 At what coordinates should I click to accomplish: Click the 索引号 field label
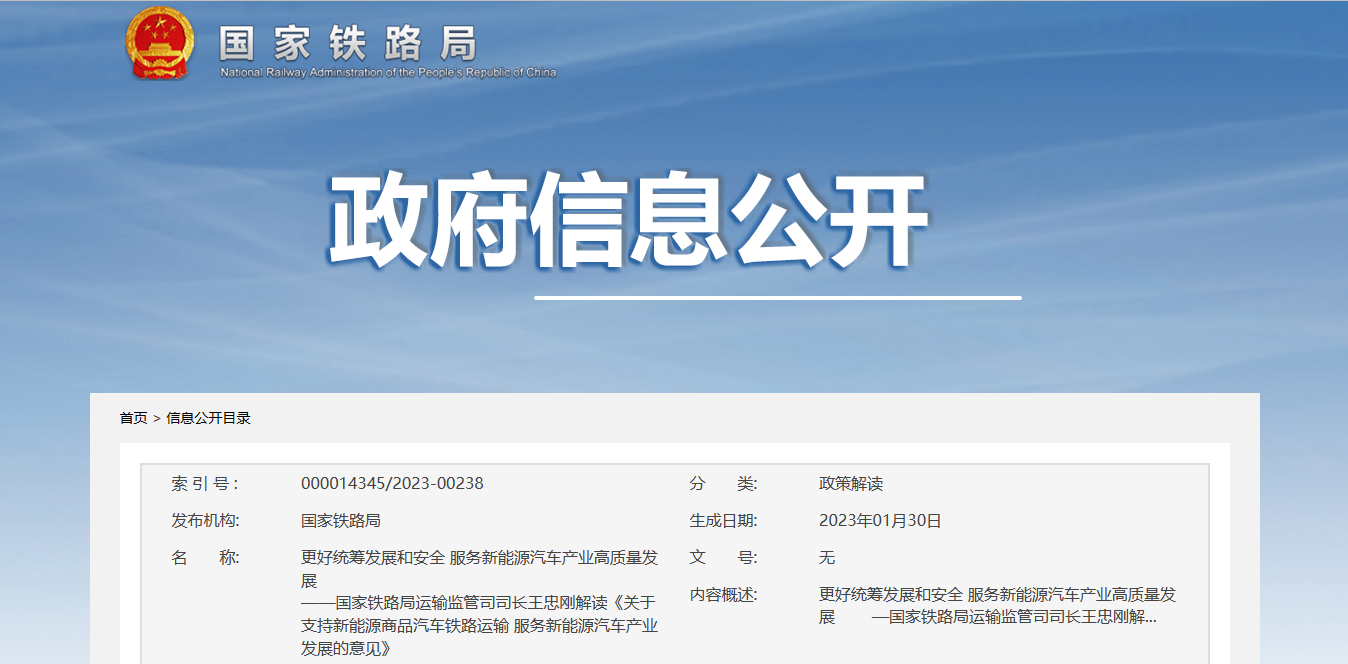point(205,484)
